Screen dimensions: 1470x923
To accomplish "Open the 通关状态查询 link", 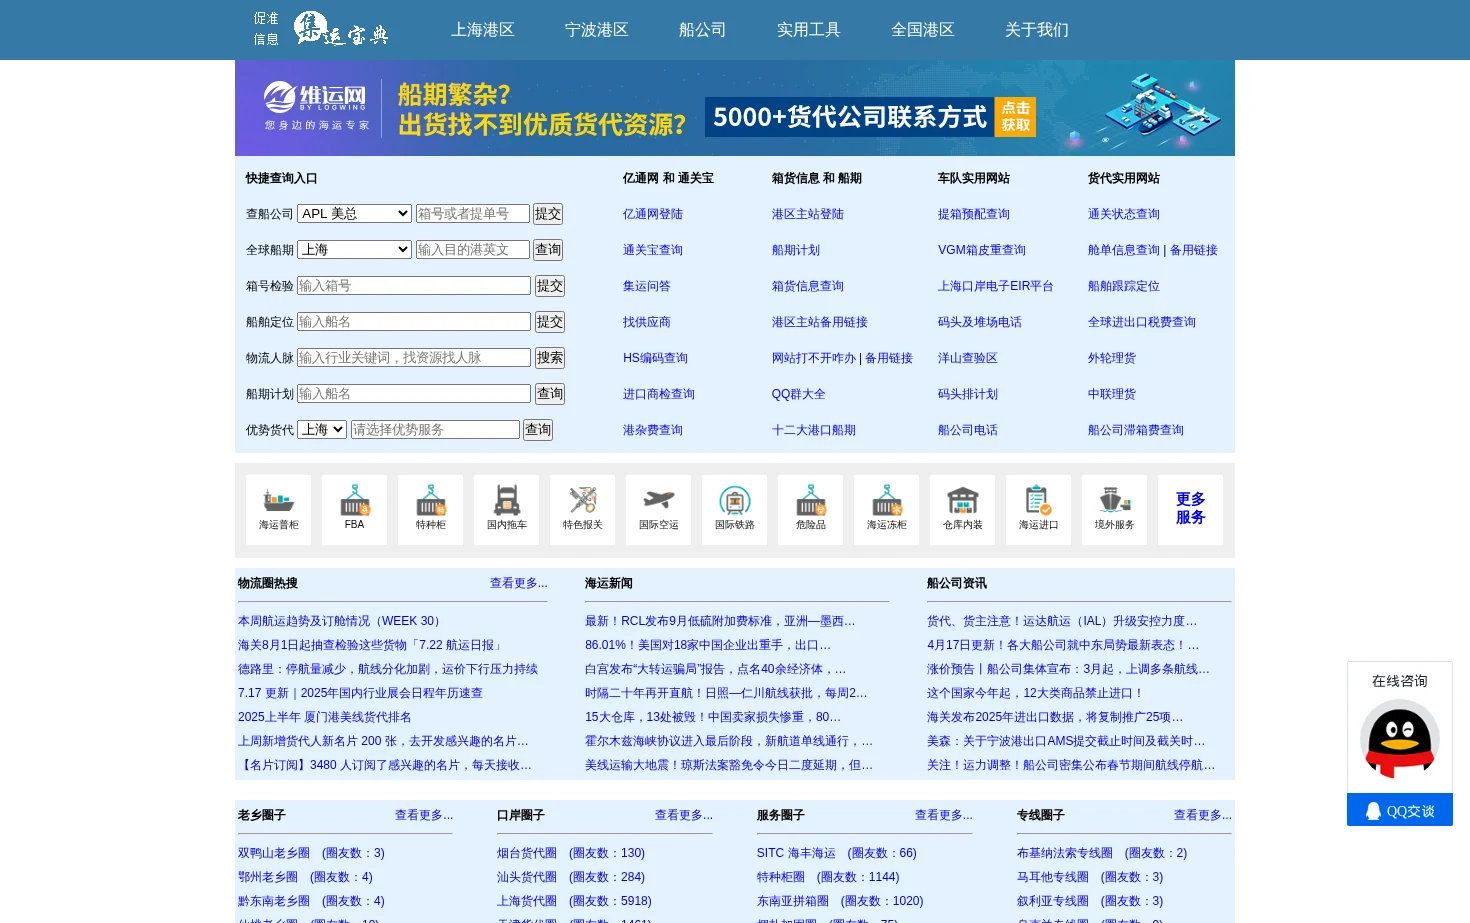I will (x=1124, y=214).
